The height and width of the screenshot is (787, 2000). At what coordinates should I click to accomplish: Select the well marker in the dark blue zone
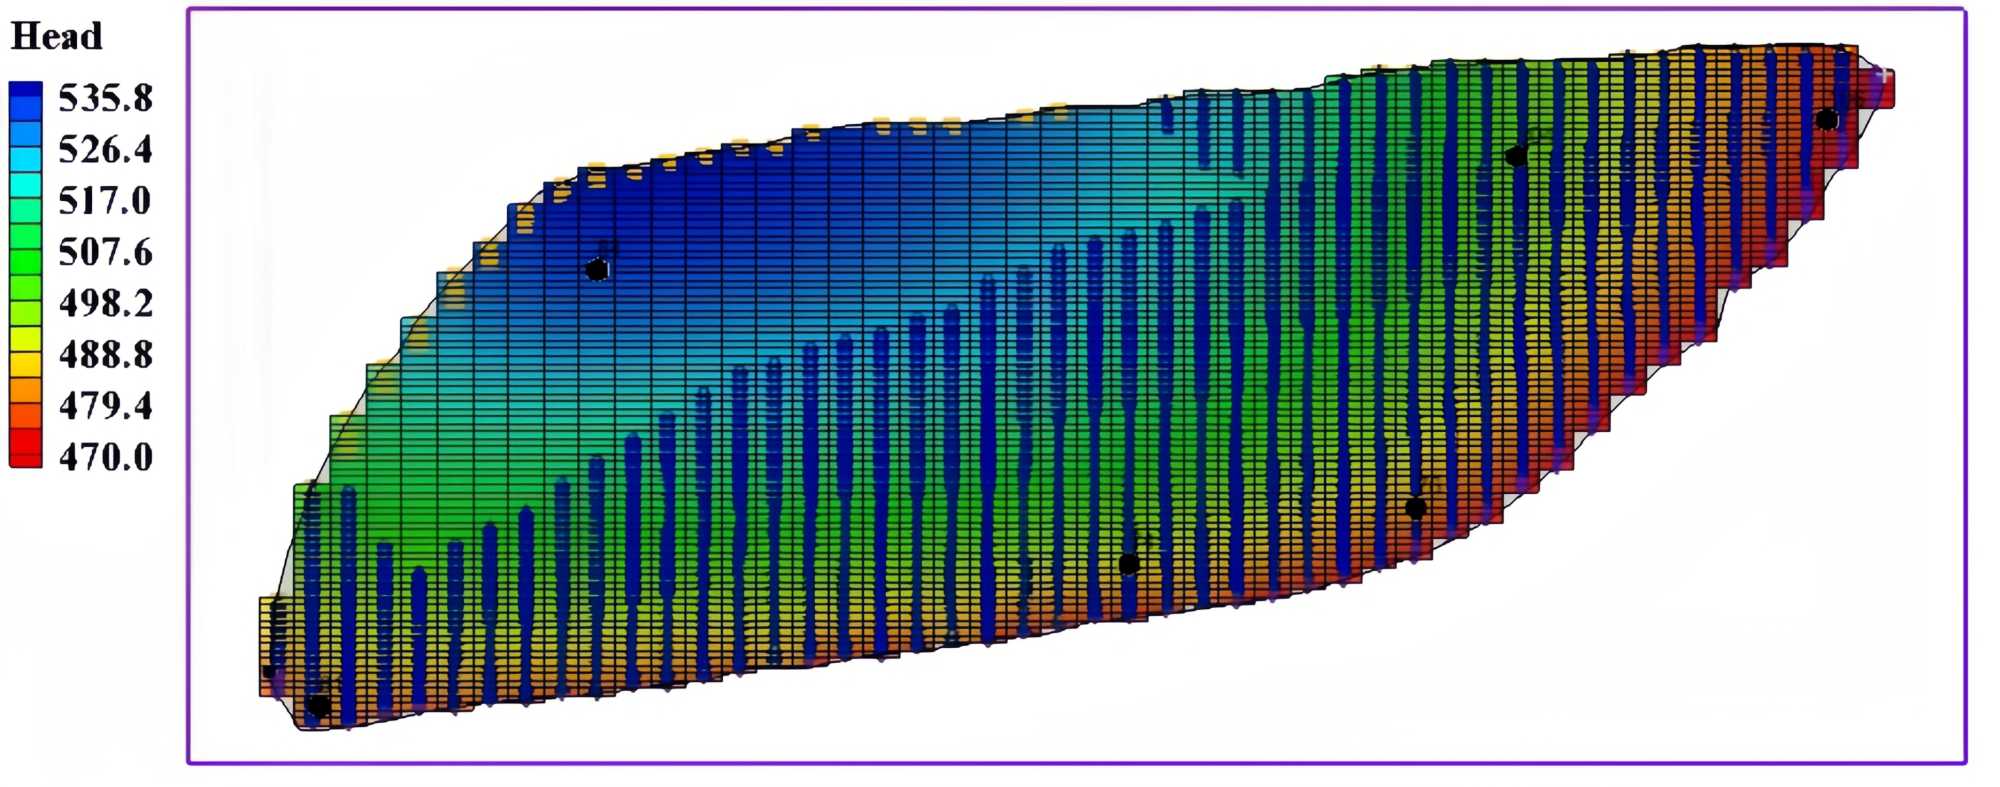[597, 270]
